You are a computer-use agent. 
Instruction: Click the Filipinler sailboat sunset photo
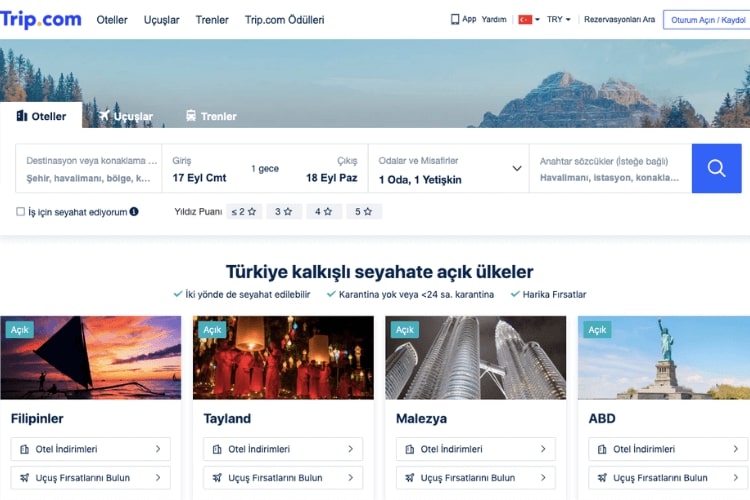(91, 357)
